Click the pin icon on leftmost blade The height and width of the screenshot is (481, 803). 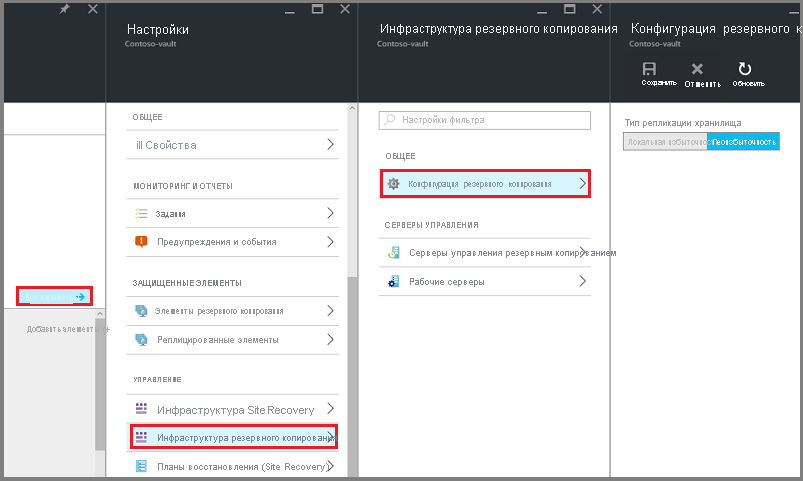[x=65, y=9]
